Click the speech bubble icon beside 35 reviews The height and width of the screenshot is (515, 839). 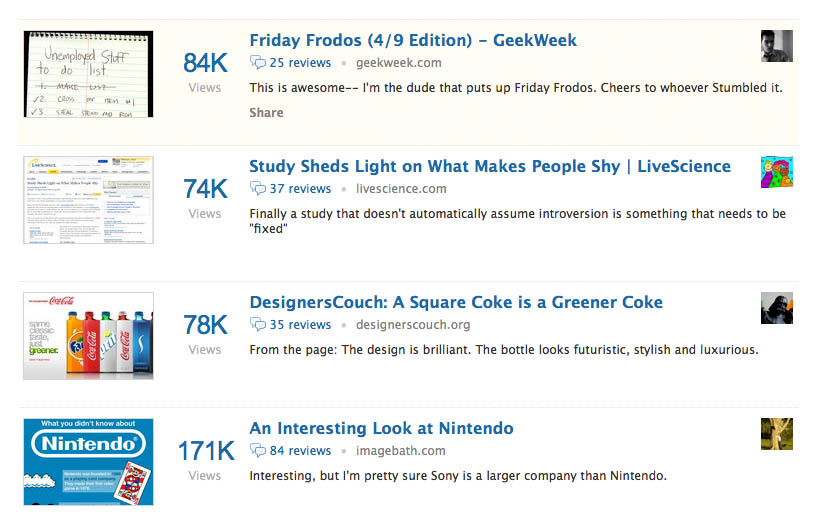tap(257, 325)
